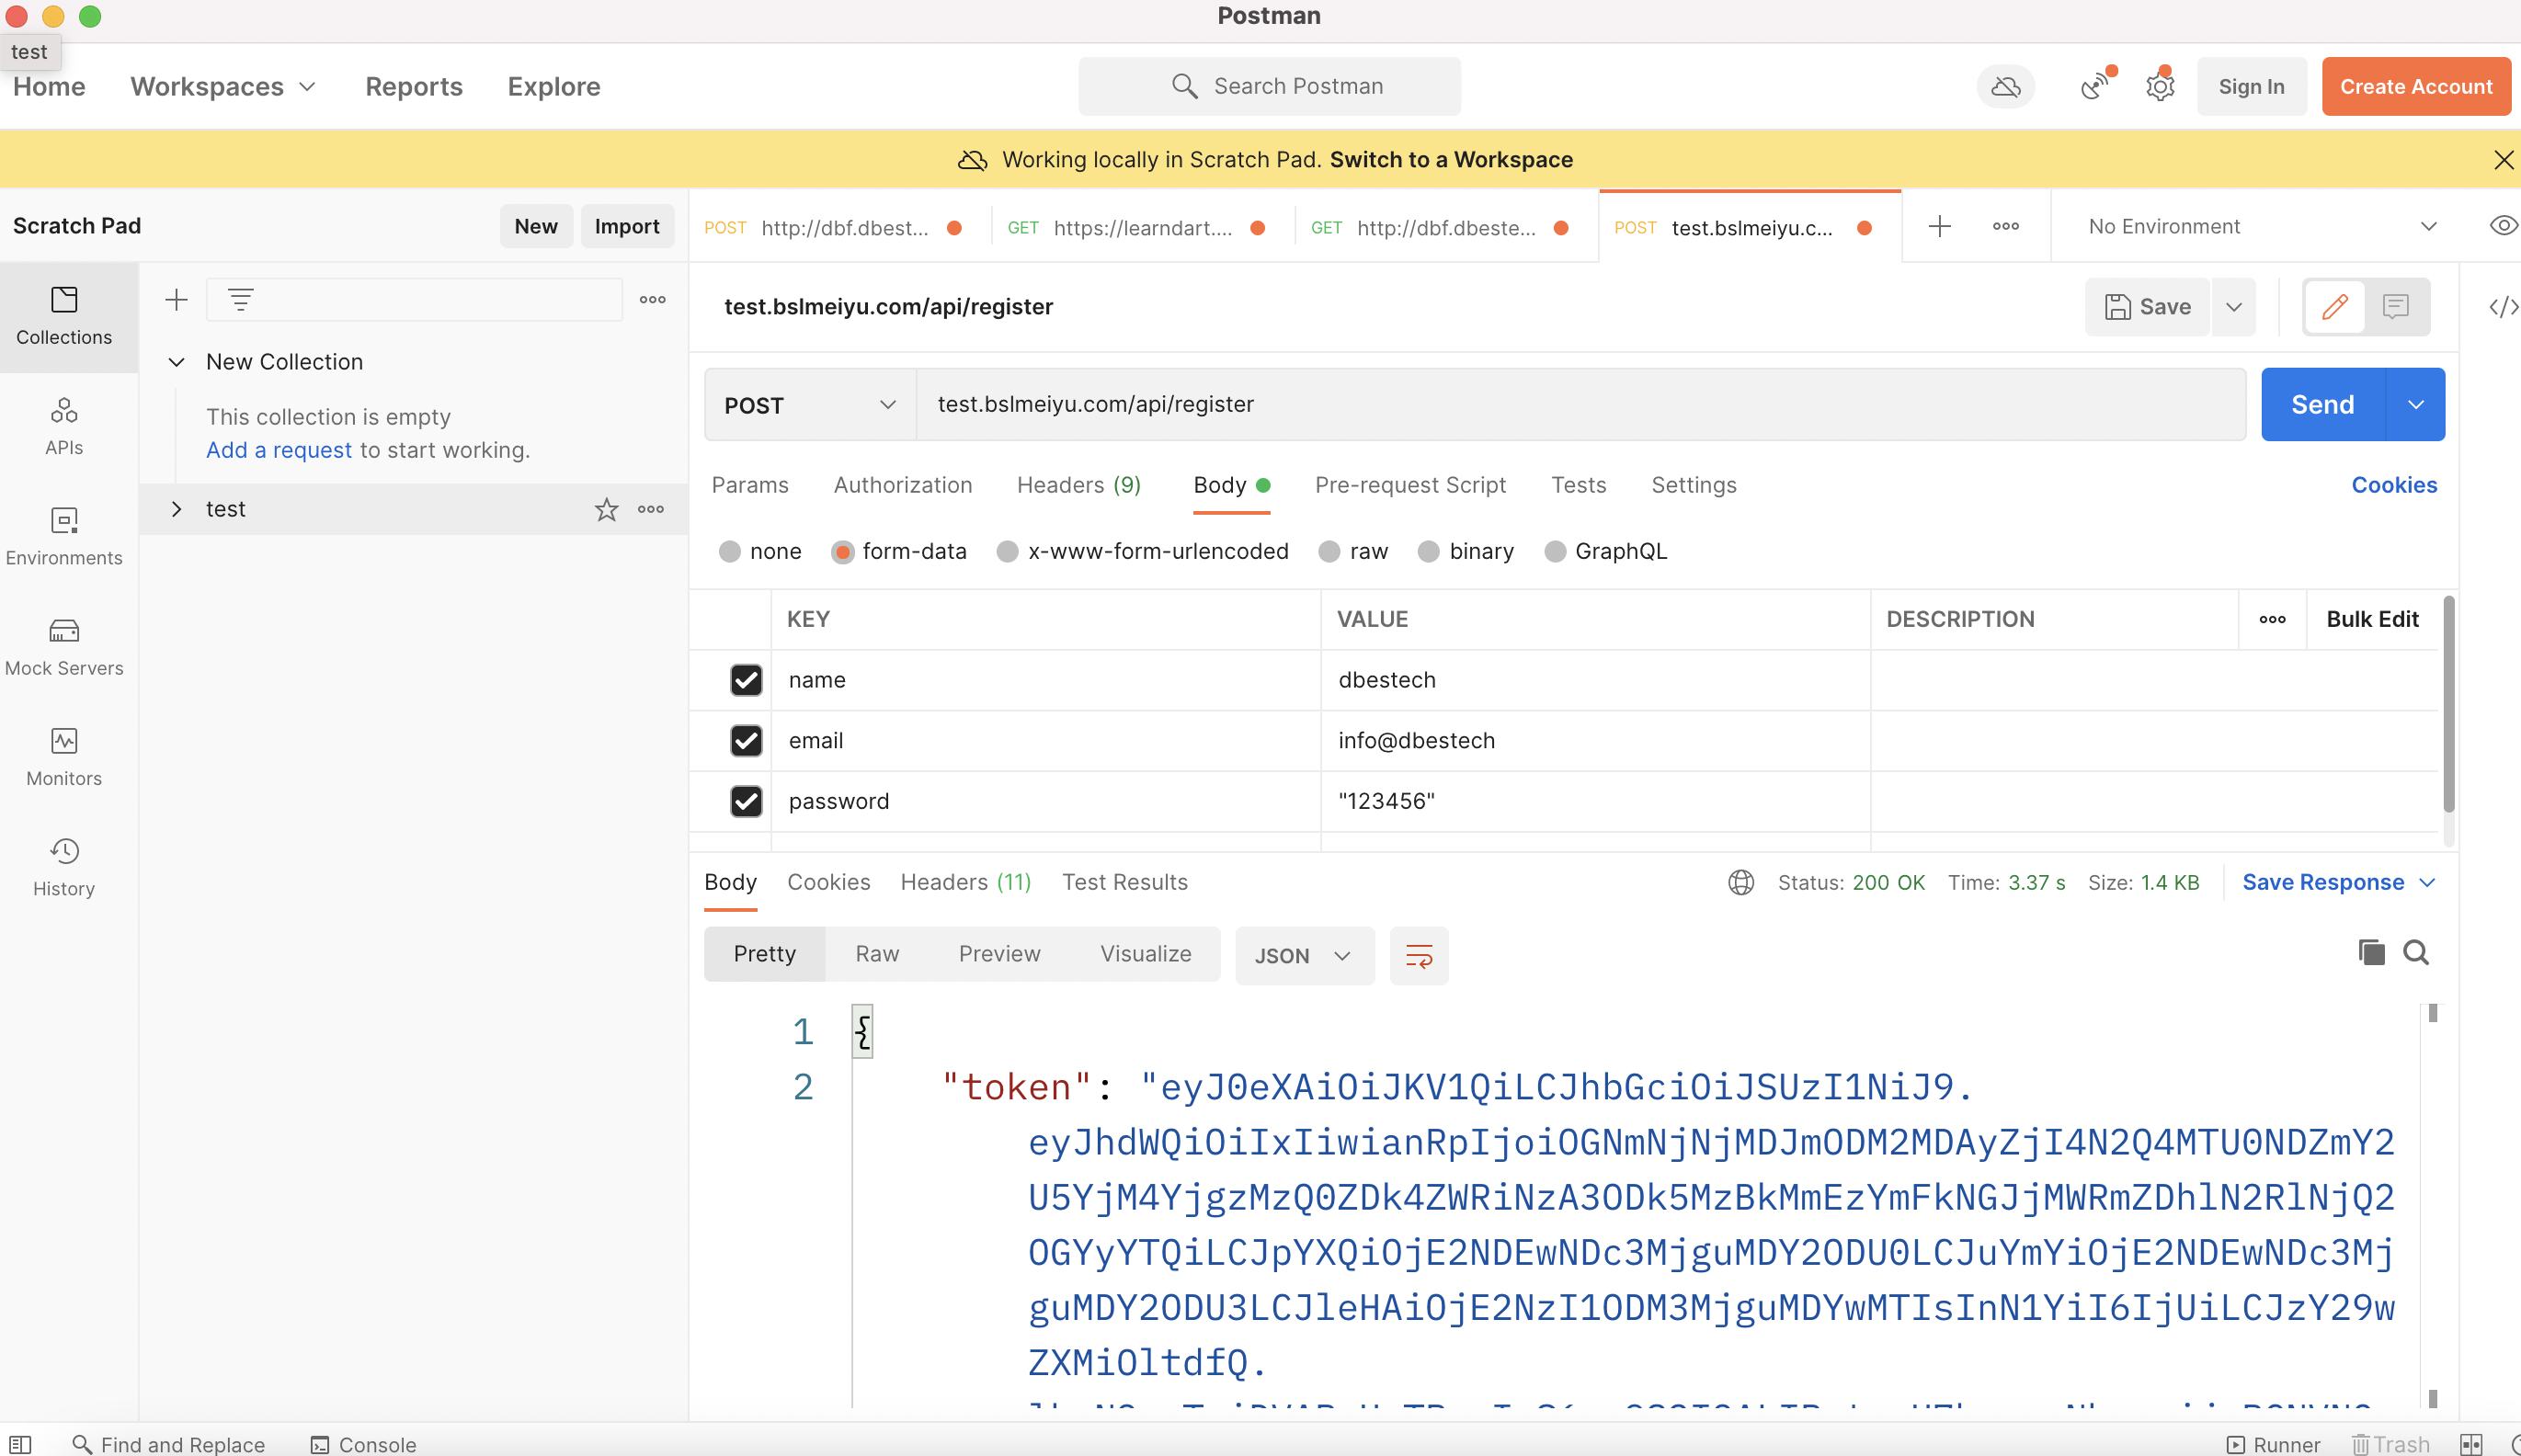Copy response body to clipboard icon
This screenshot has height=1456, width=2521.
[x=2371, y=952]
